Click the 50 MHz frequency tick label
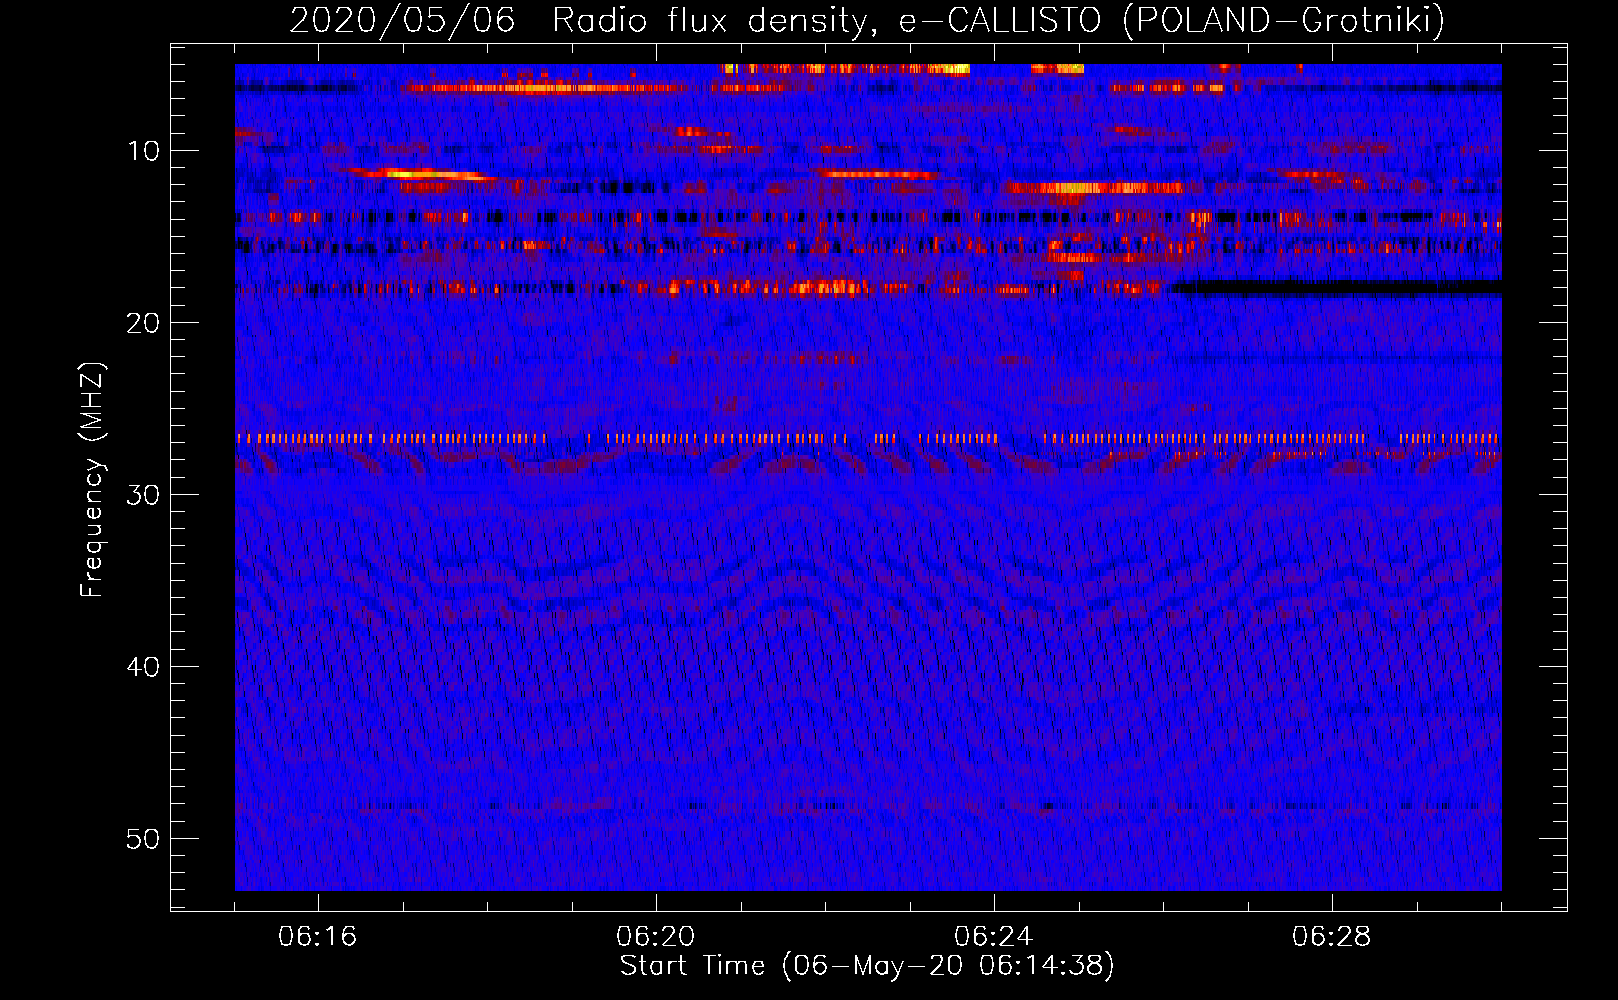The image size is (1618, 1000). click(144, 839)
